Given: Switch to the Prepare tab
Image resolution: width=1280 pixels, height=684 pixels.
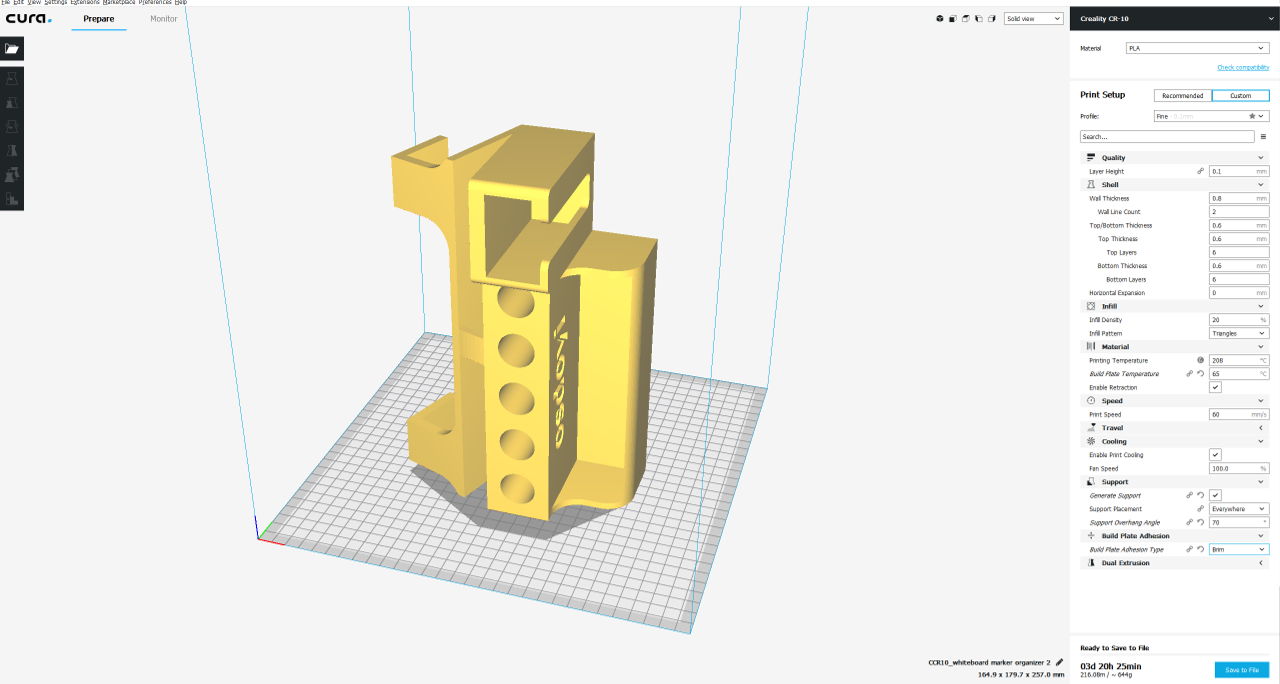Looking at the screenshot, I should pos(99,19).
